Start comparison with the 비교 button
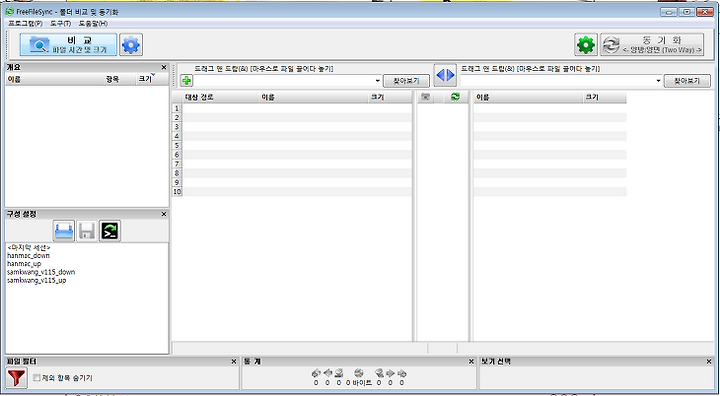The width and height of the screenshot is (720, 396). (x=68, y=45)
